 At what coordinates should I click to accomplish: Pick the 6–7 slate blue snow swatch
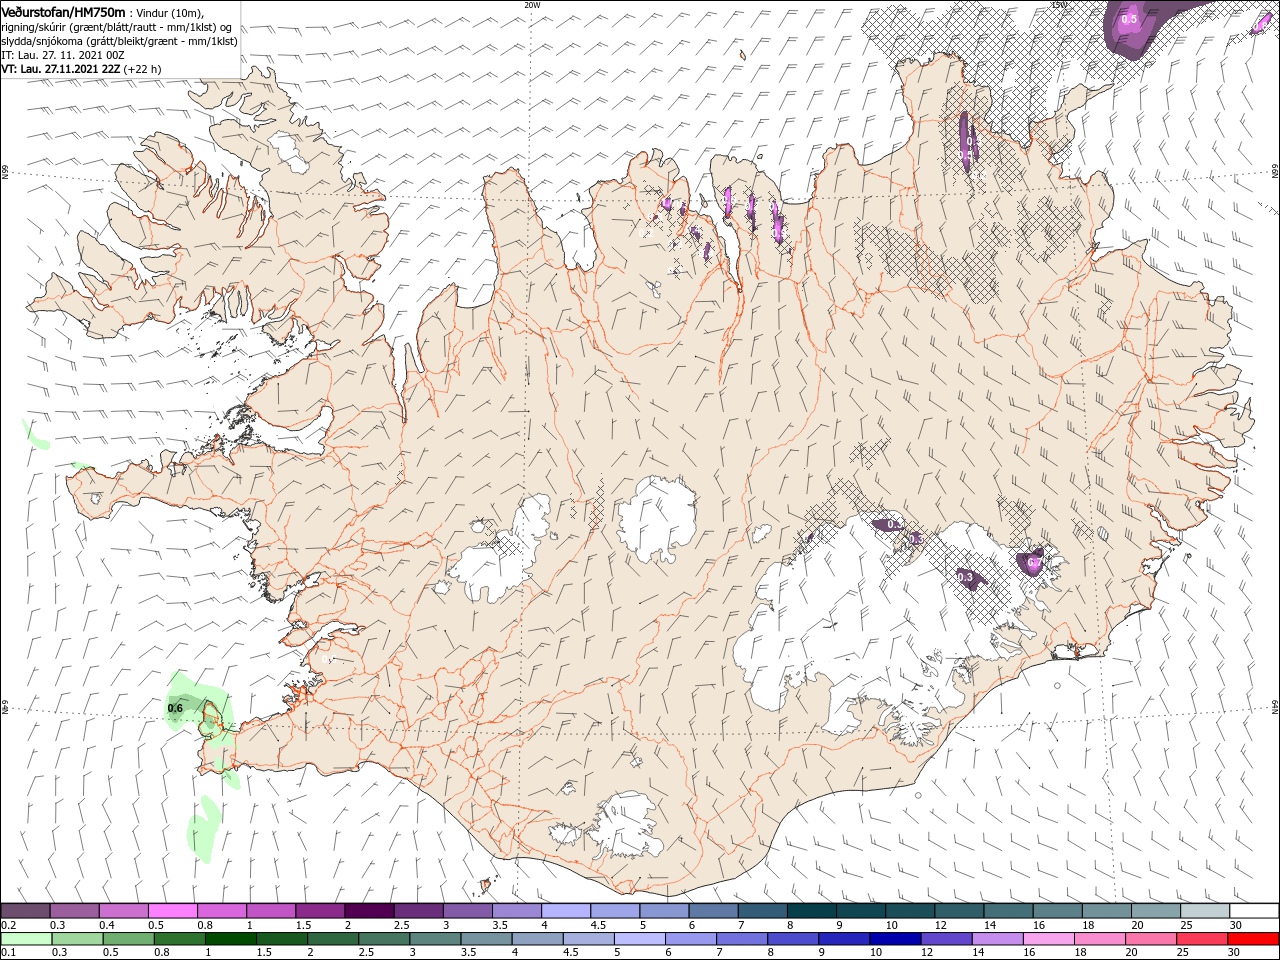713,911
